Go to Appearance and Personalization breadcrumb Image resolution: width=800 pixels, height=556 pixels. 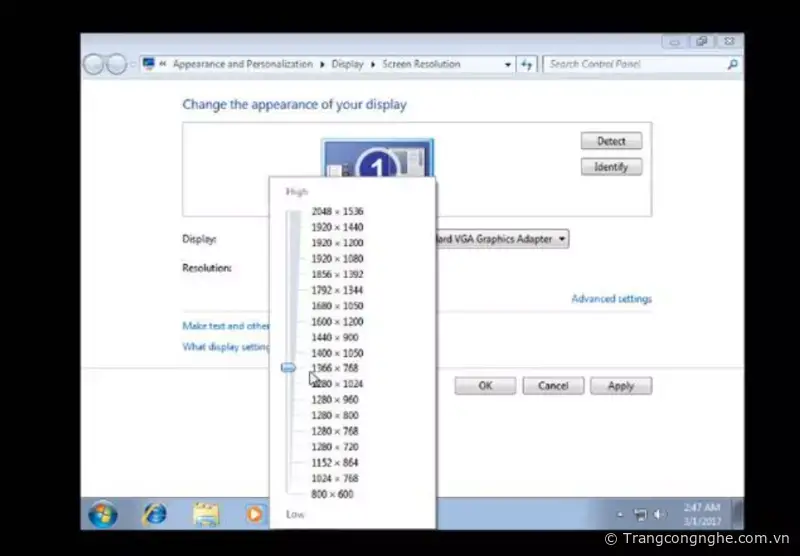point(242,64)
